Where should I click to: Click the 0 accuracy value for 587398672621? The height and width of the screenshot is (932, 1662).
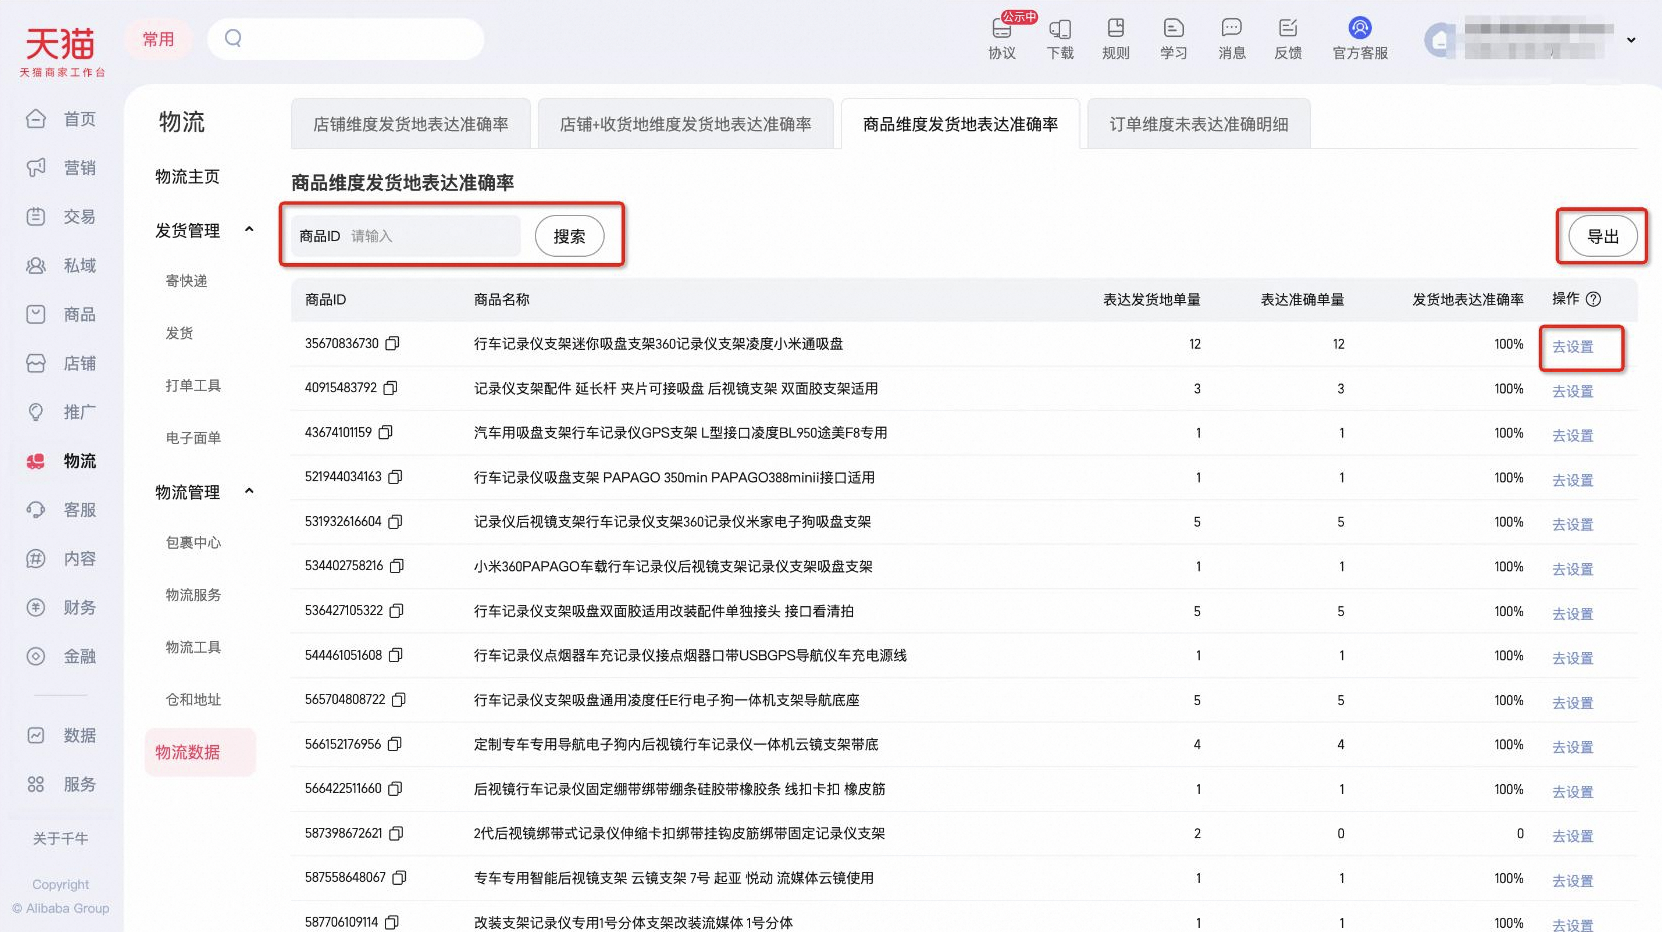pyautogui.click(x=1520, y=833)
